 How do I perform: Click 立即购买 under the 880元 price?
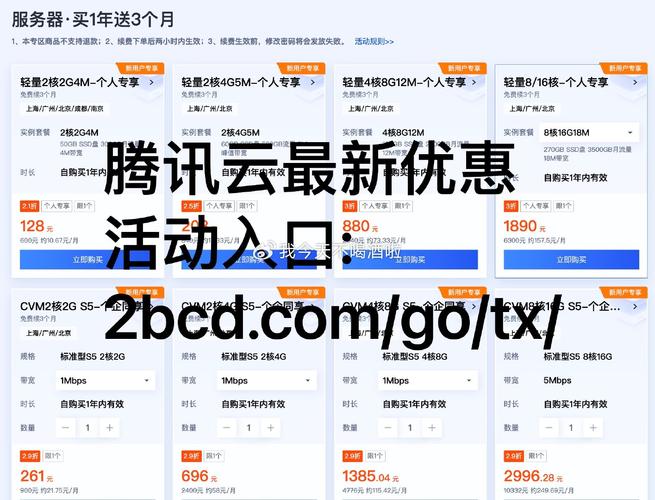pyautogui.click(x=410, y=260)
